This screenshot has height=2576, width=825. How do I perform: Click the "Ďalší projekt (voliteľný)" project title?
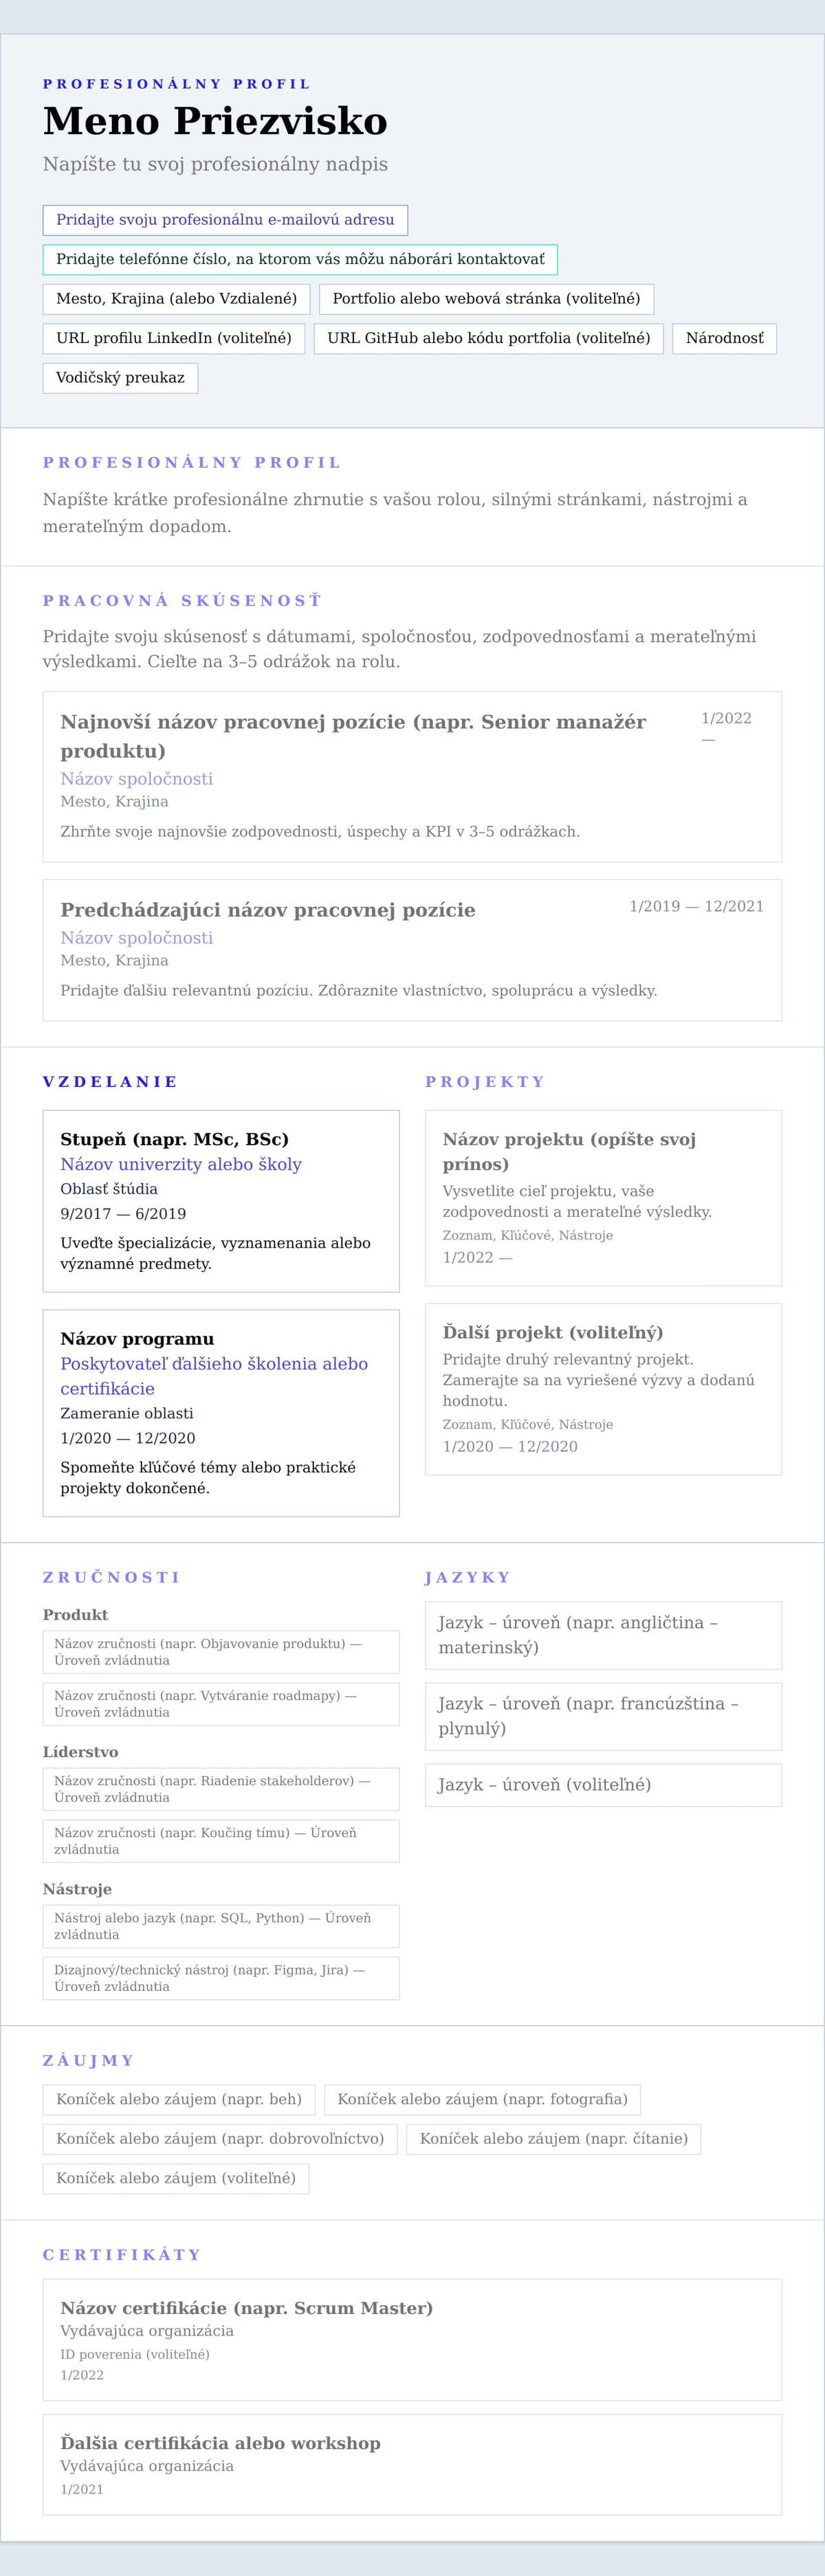coord(553,1332)
